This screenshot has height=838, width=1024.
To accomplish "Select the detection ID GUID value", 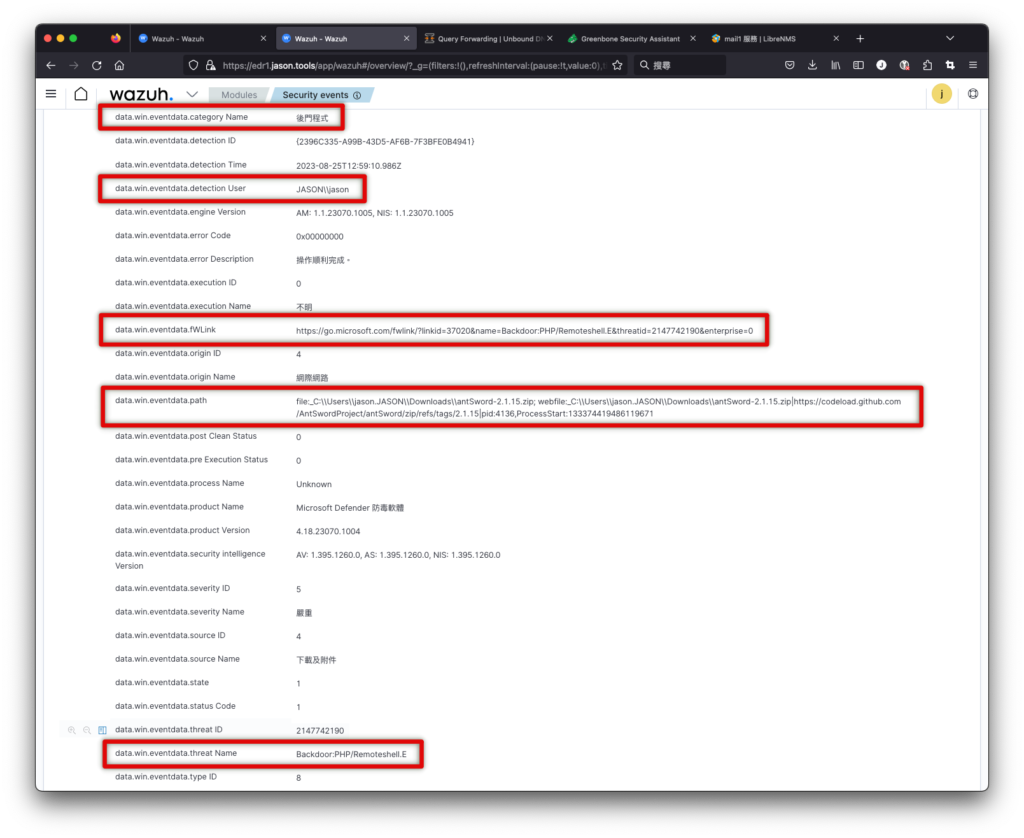I will point(385,142).
